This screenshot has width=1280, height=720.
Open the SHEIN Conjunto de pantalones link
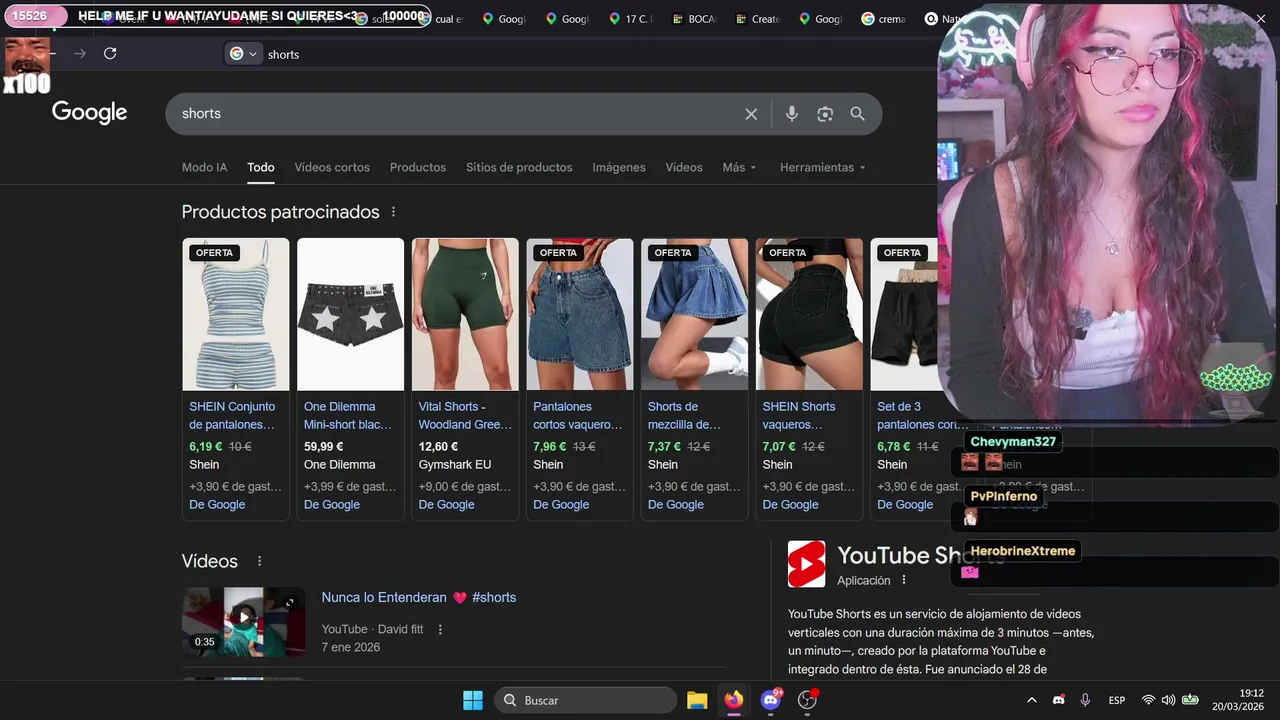coord(232,415)
